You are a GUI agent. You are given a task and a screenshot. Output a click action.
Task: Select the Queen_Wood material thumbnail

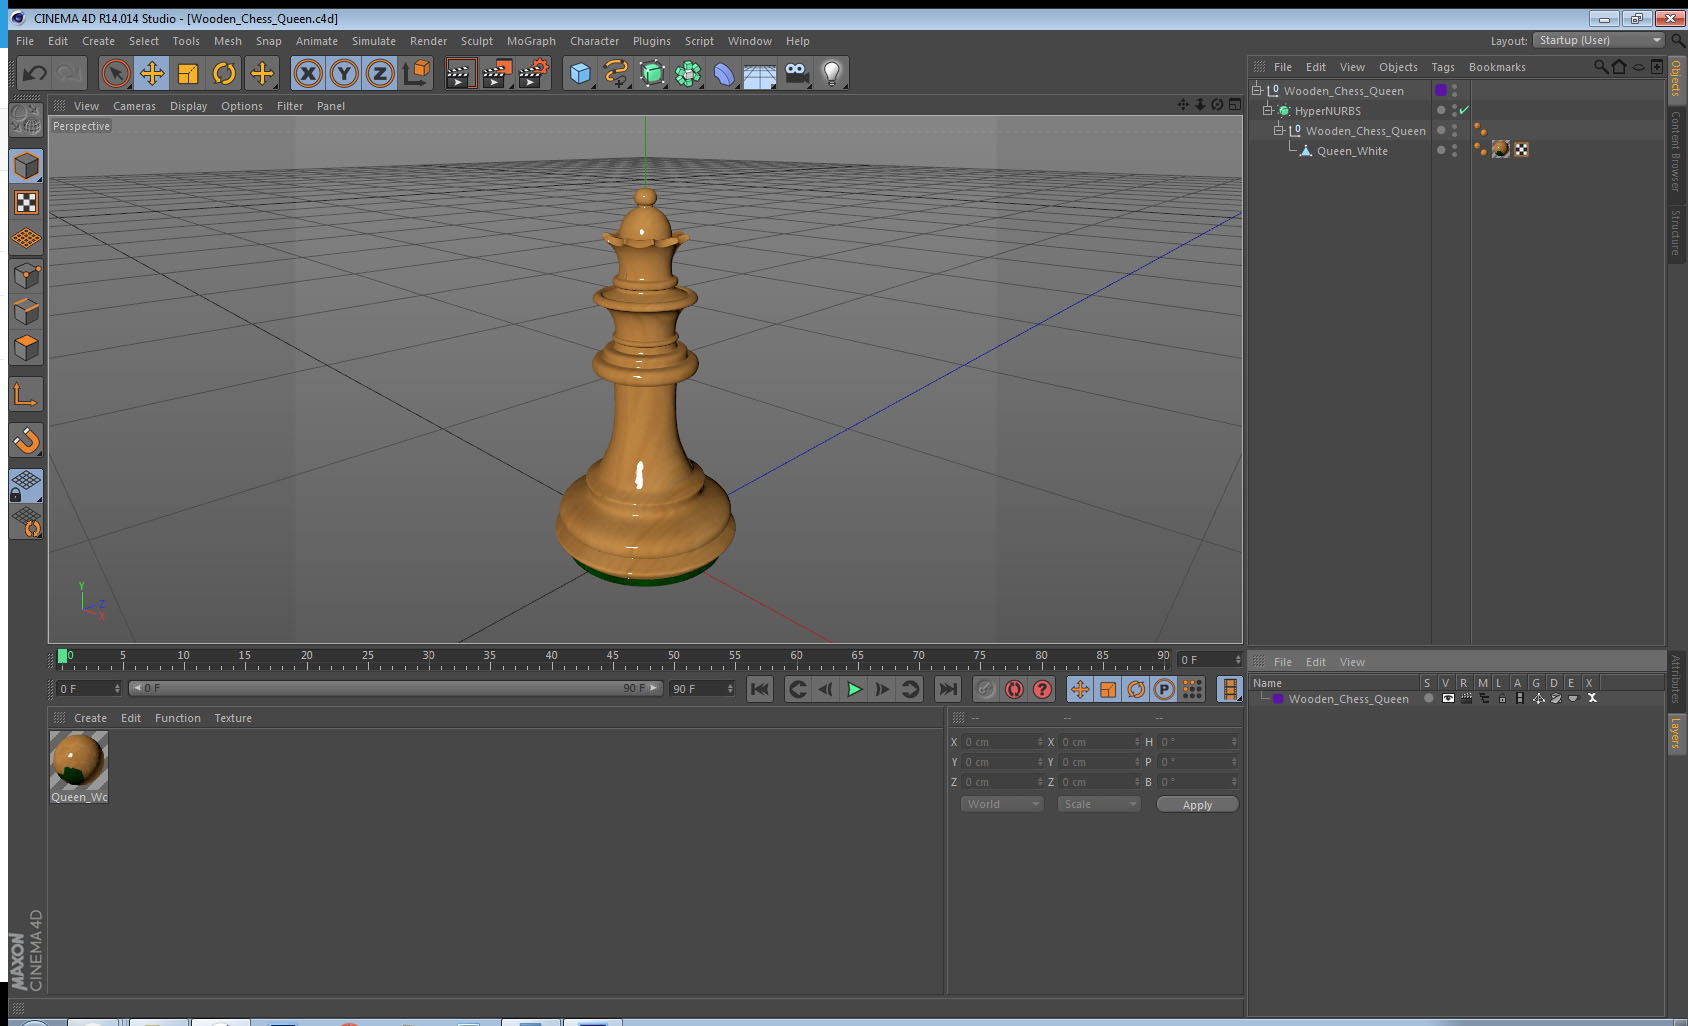(x=79, y=760)
